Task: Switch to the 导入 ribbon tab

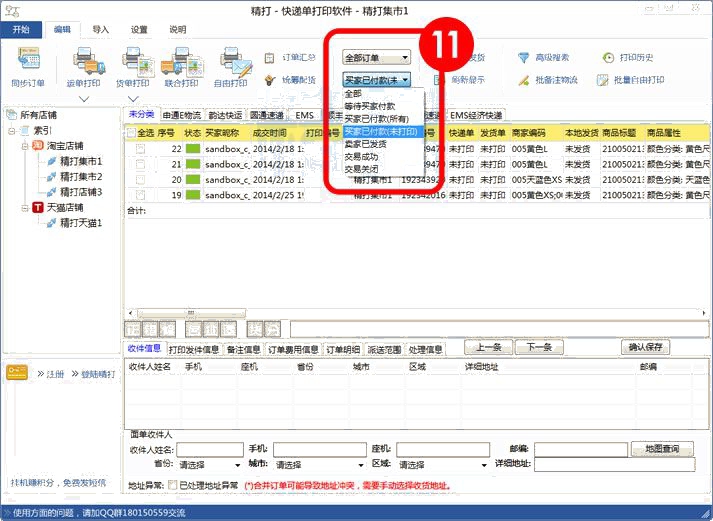Action: click(100, 30)
